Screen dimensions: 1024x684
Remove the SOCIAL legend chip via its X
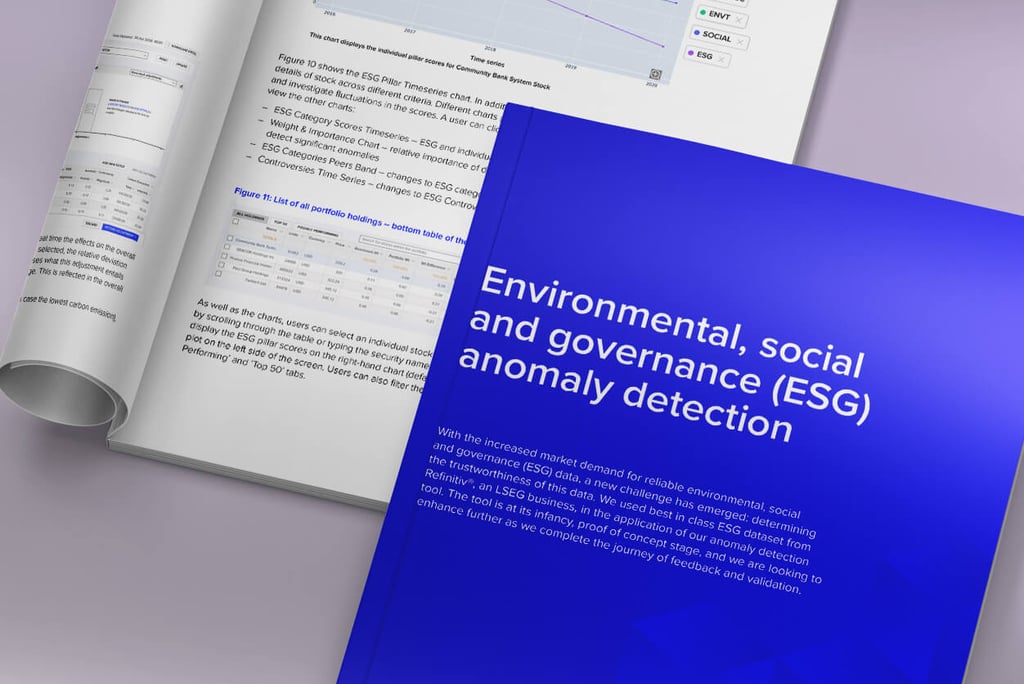pos(740,42)
